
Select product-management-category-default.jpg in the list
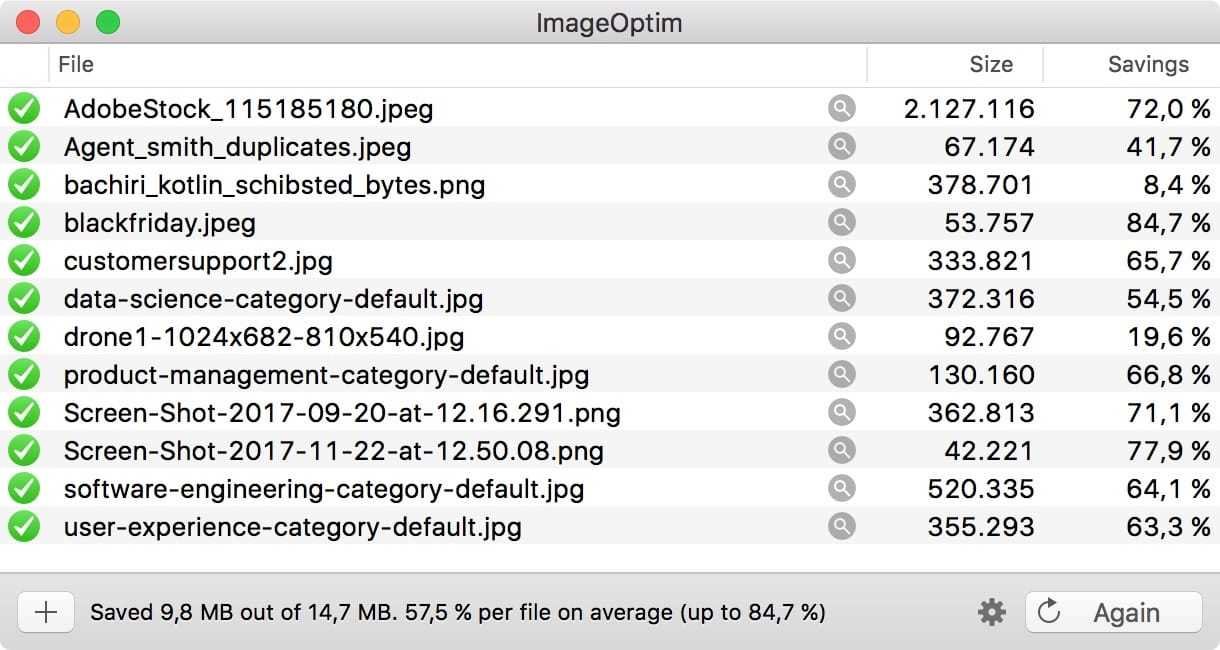pos(326,375)
